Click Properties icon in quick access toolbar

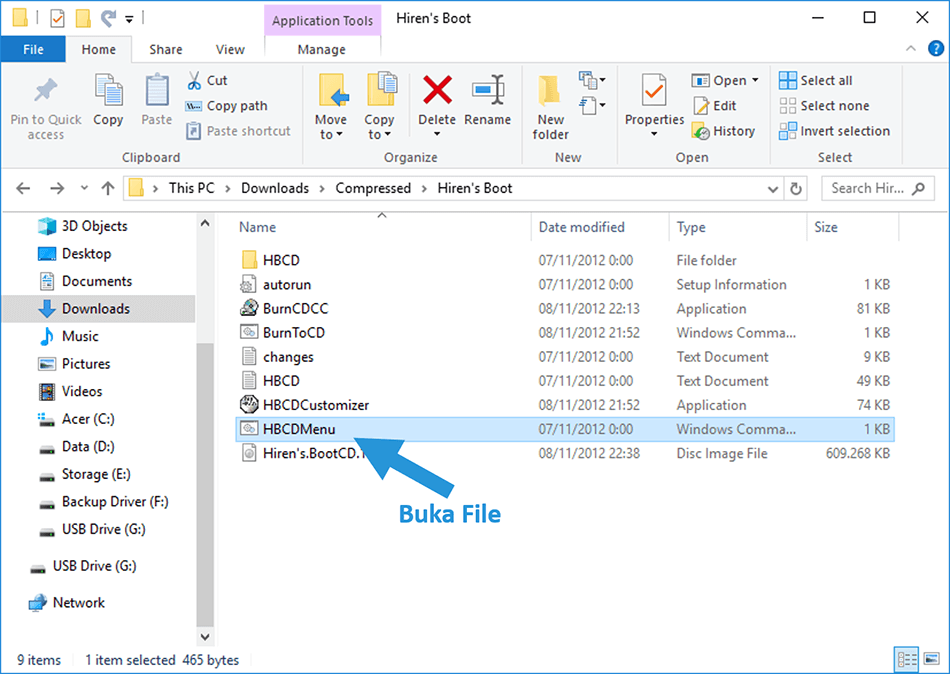pyautogui.click(x=57, y=18)
